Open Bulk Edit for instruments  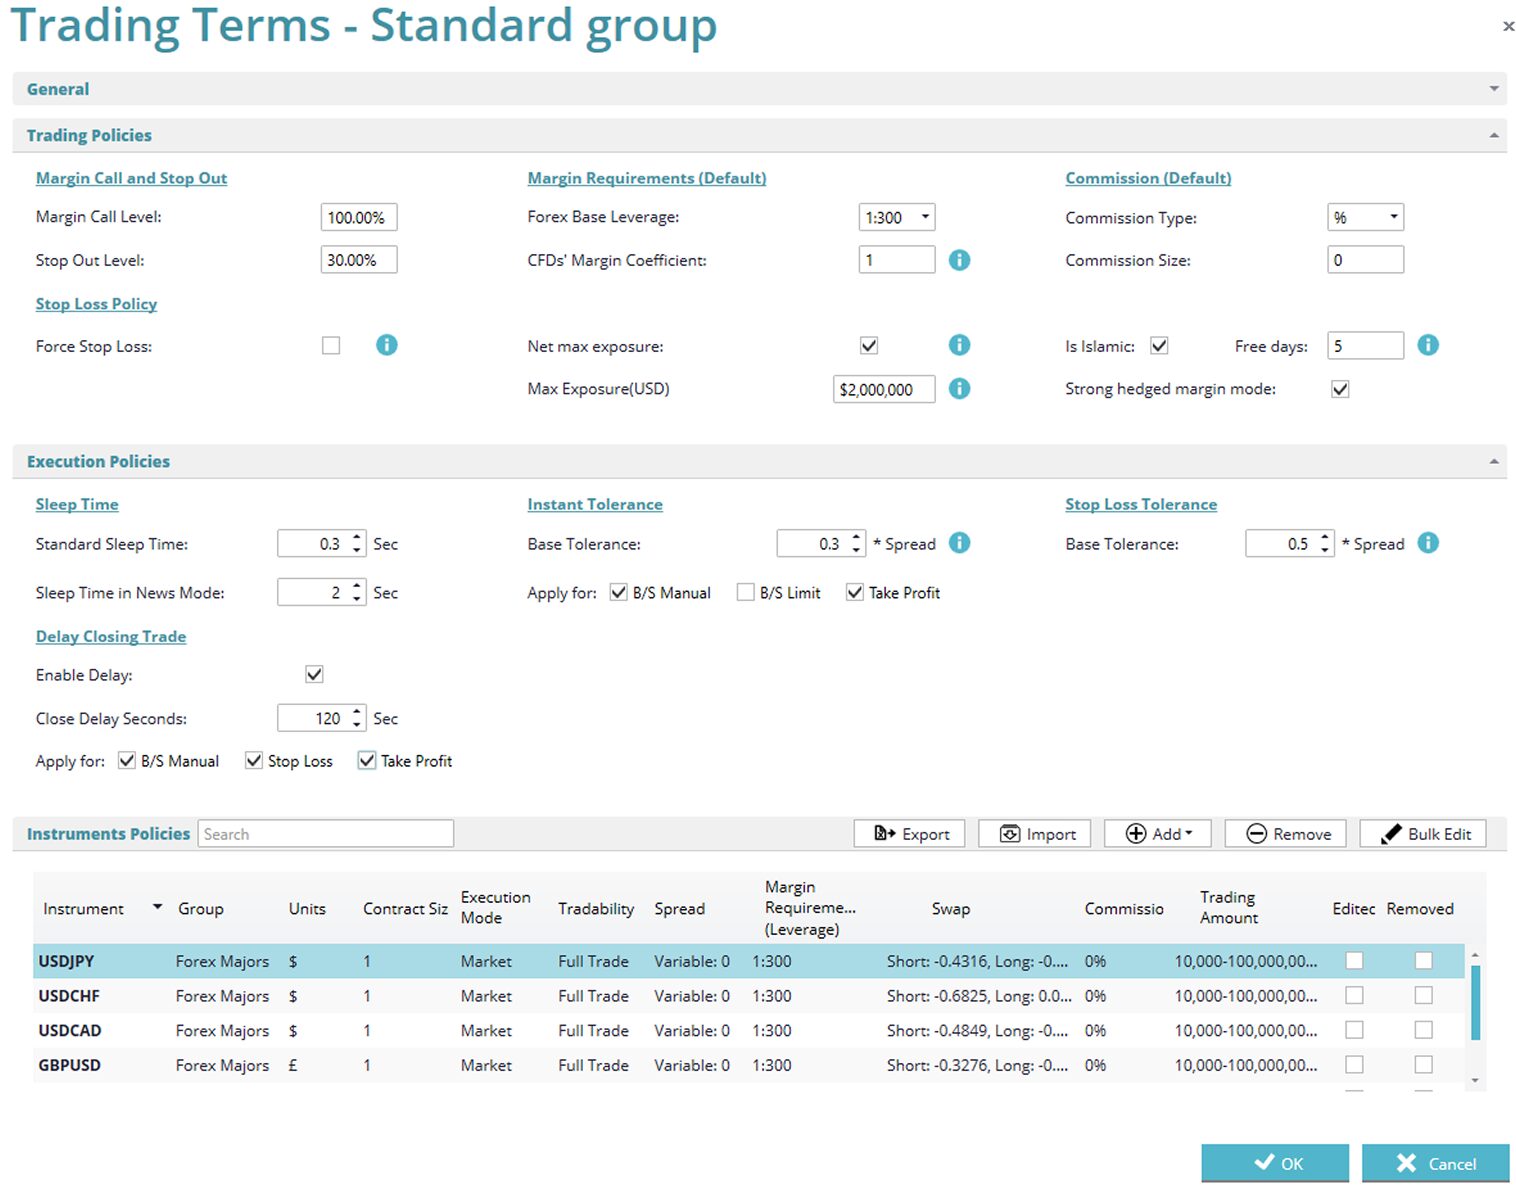tap(1423, 834)
